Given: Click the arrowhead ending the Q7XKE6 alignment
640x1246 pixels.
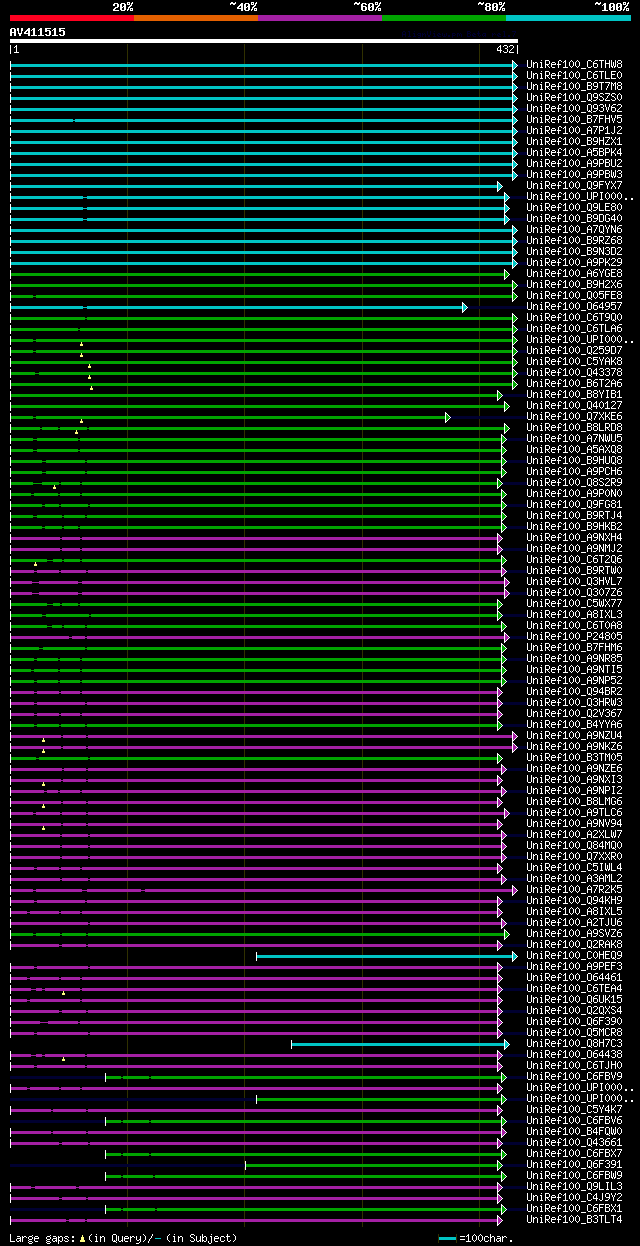Looking at the screenshot, I should click(x=447, y=417).
